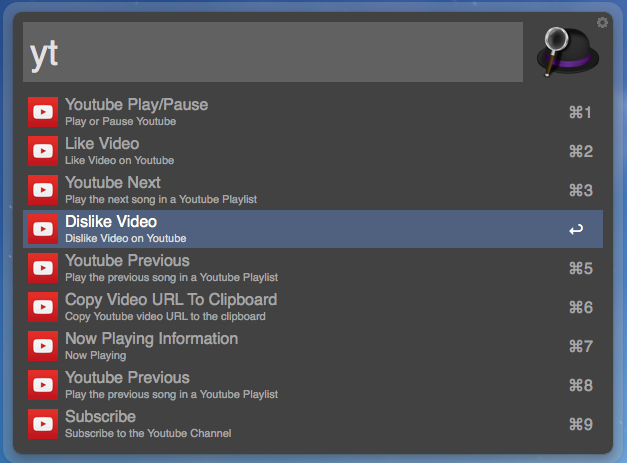Select the Youtube Play/Pause result
This screenshot has height=463, width=627.
tap(300, 112)
